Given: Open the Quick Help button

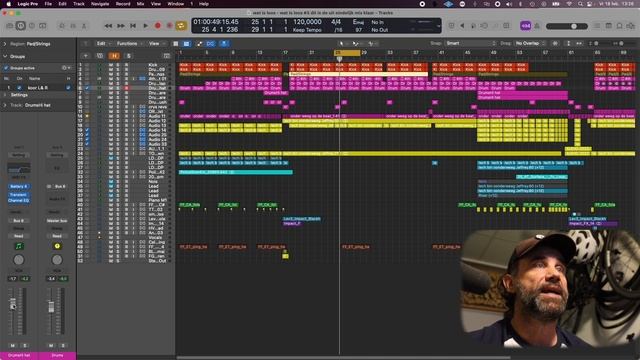Looking at the screenshot, I should coord(31,26).
